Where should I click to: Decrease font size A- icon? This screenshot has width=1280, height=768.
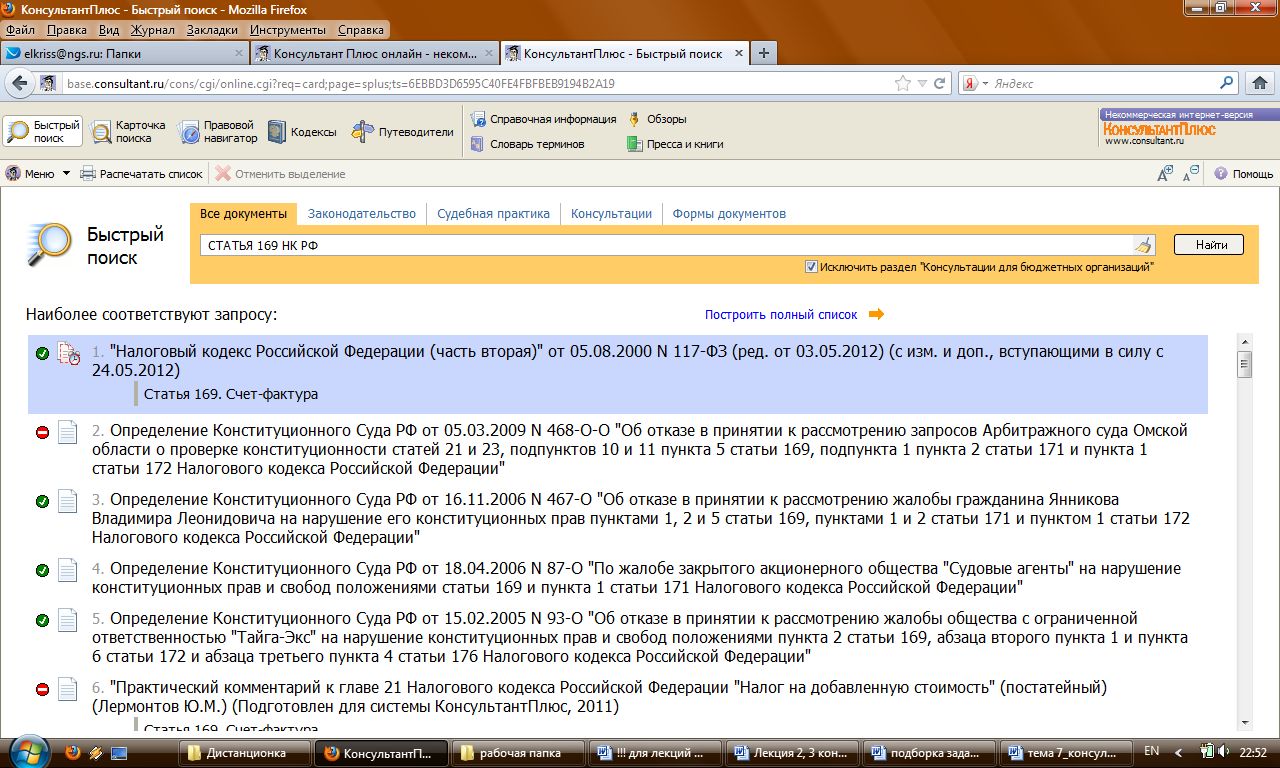tap(1190, 174)
